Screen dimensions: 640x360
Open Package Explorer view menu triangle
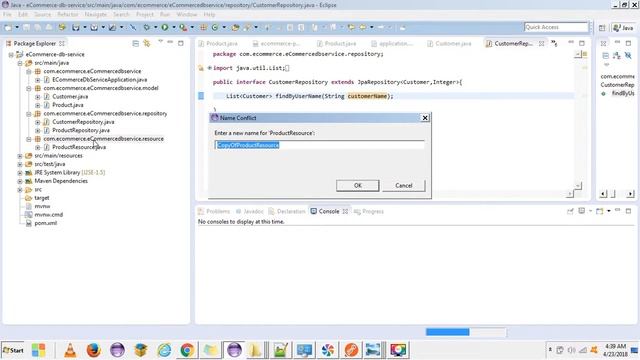(160, 42)
